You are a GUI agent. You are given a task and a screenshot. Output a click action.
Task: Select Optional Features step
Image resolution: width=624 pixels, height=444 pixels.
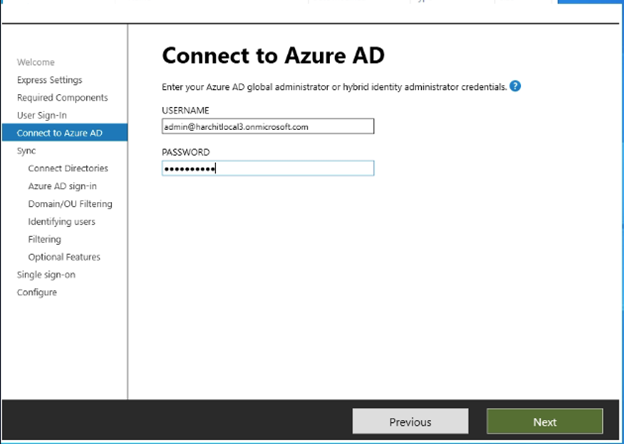64,257
